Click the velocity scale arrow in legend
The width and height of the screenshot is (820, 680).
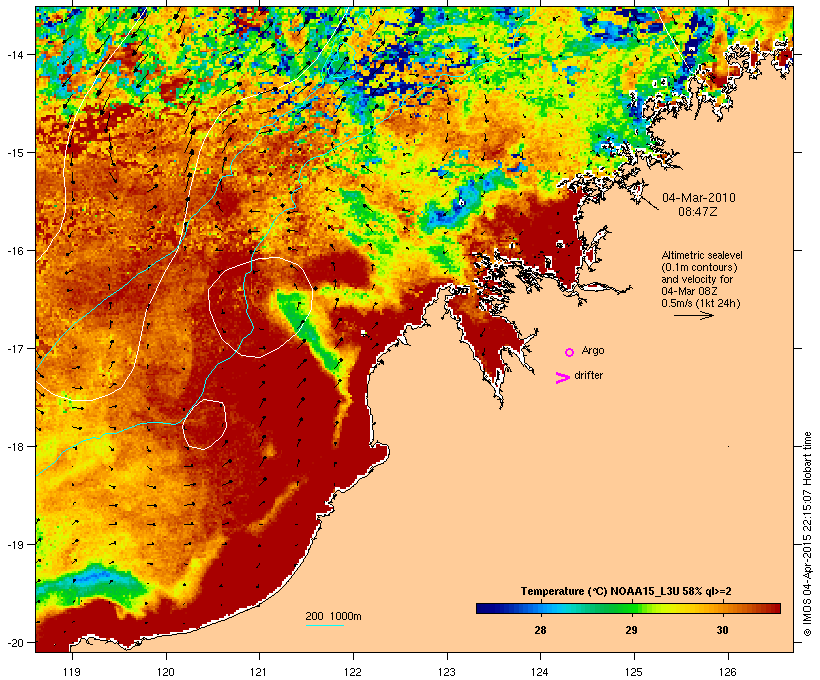[693, 315]
